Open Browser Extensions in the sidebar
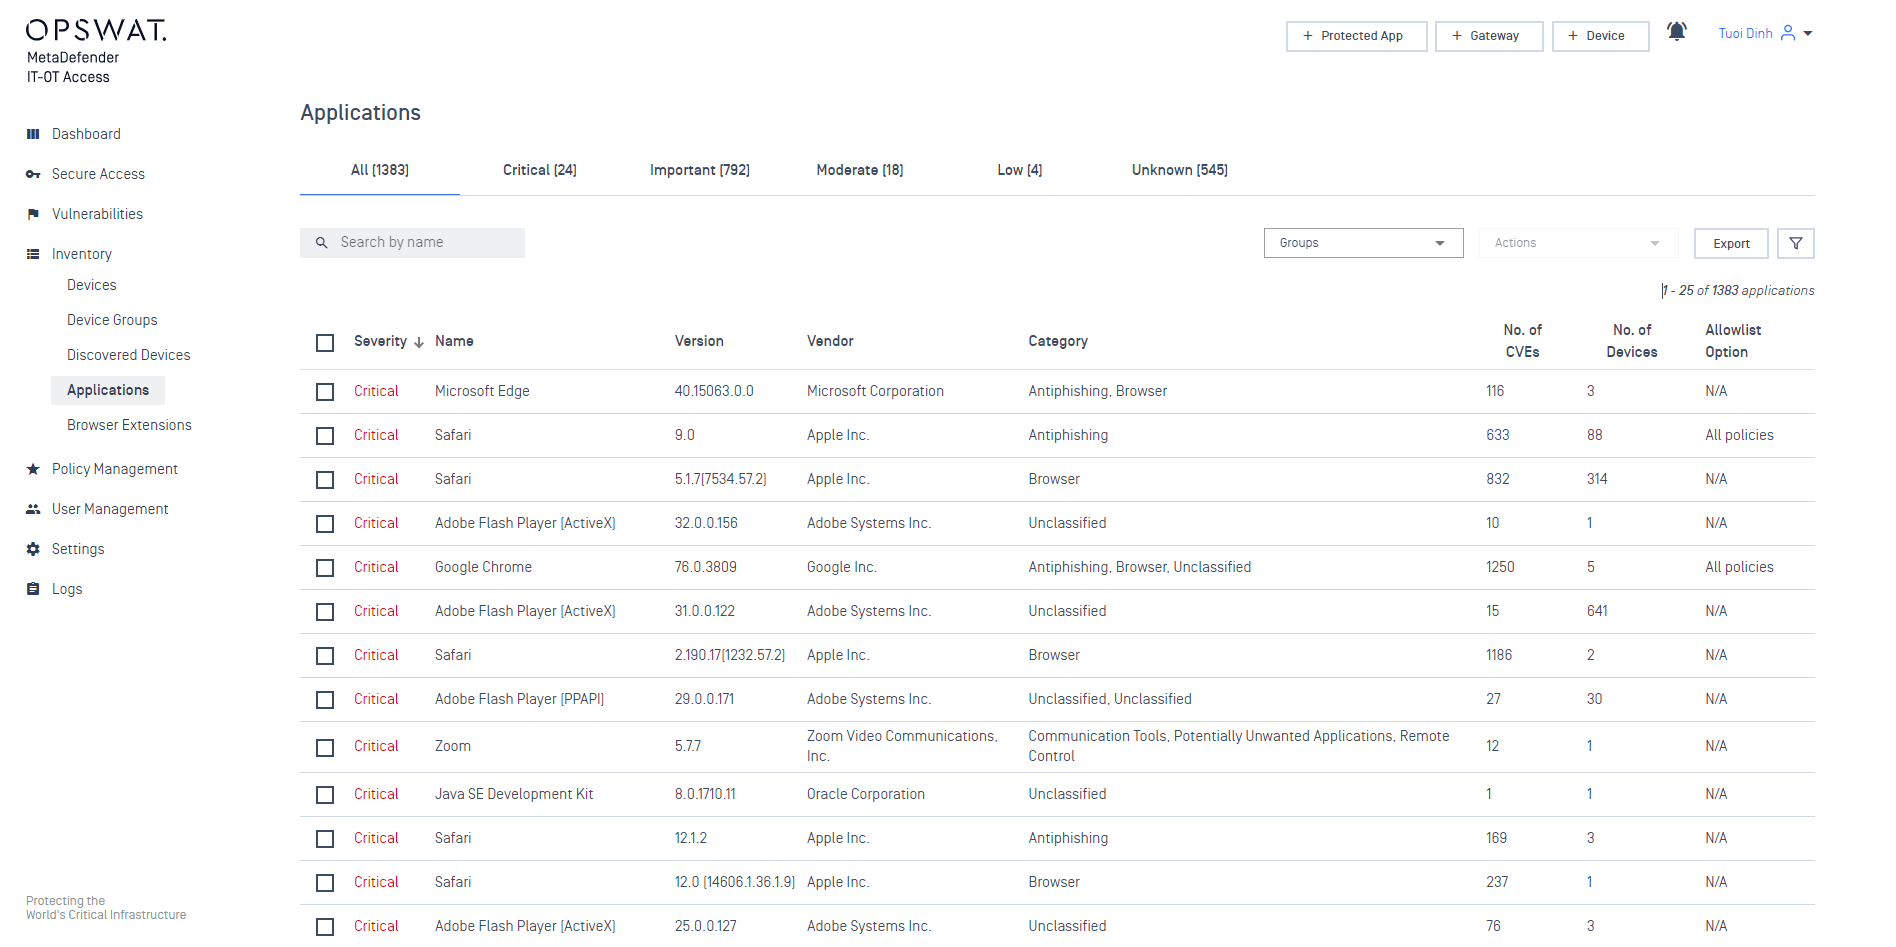The image size is (1896, 947). point(129,425)
